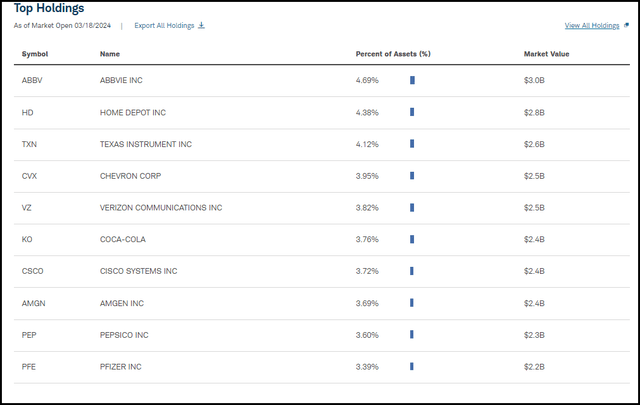Screen dimensions: 640x405
Task: Click the Symbol column header
Action: coord(35,54)
